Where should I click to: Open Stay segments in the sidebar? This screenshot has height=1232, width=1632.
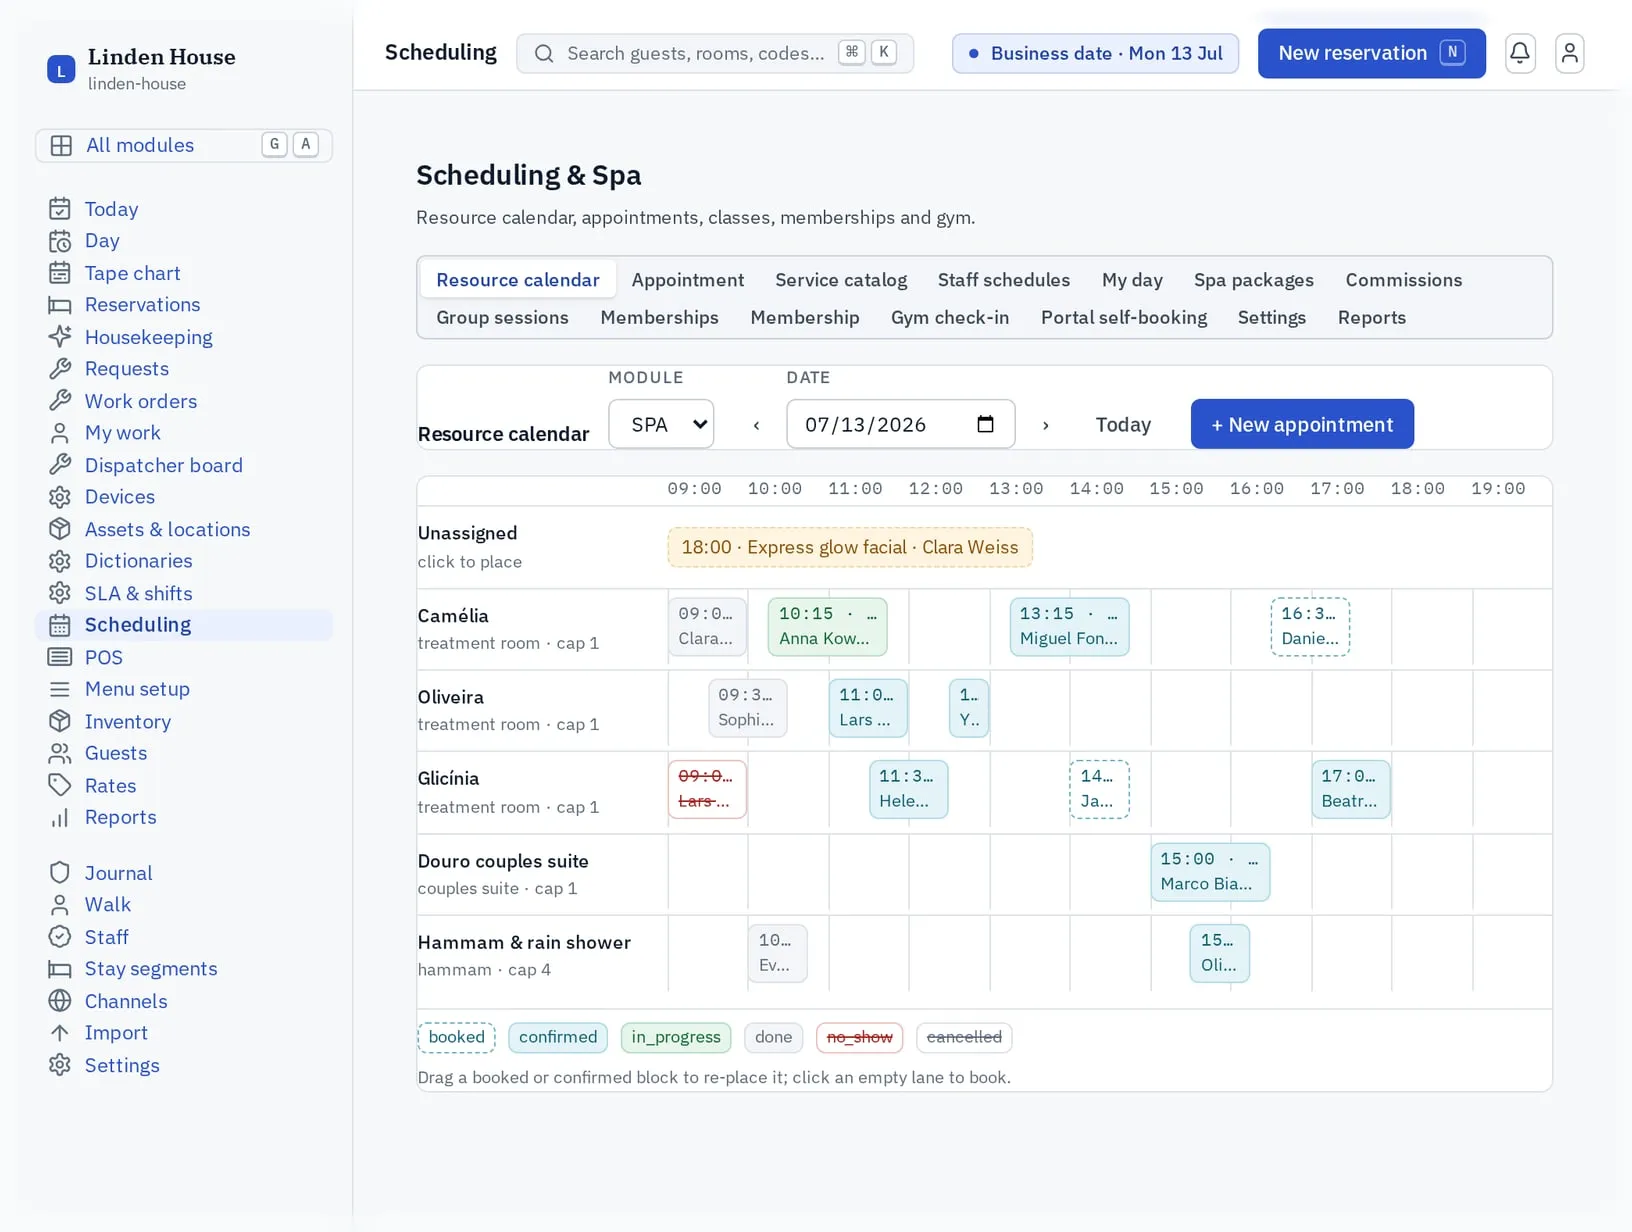(x=151, y=969)
